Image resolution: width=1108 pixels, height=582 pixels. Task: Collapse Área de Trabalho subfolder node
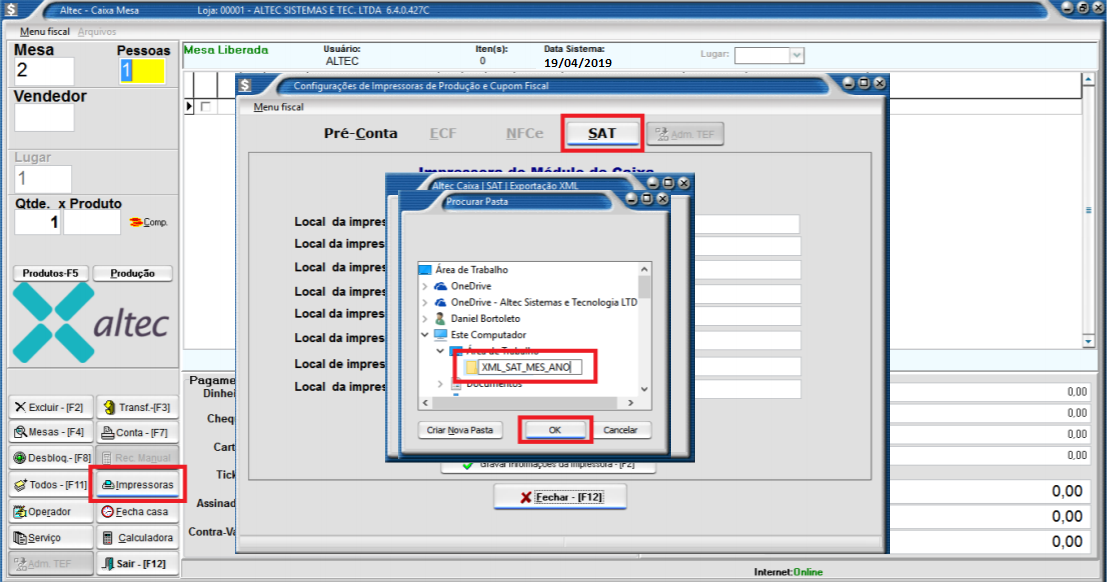point(440,351)
